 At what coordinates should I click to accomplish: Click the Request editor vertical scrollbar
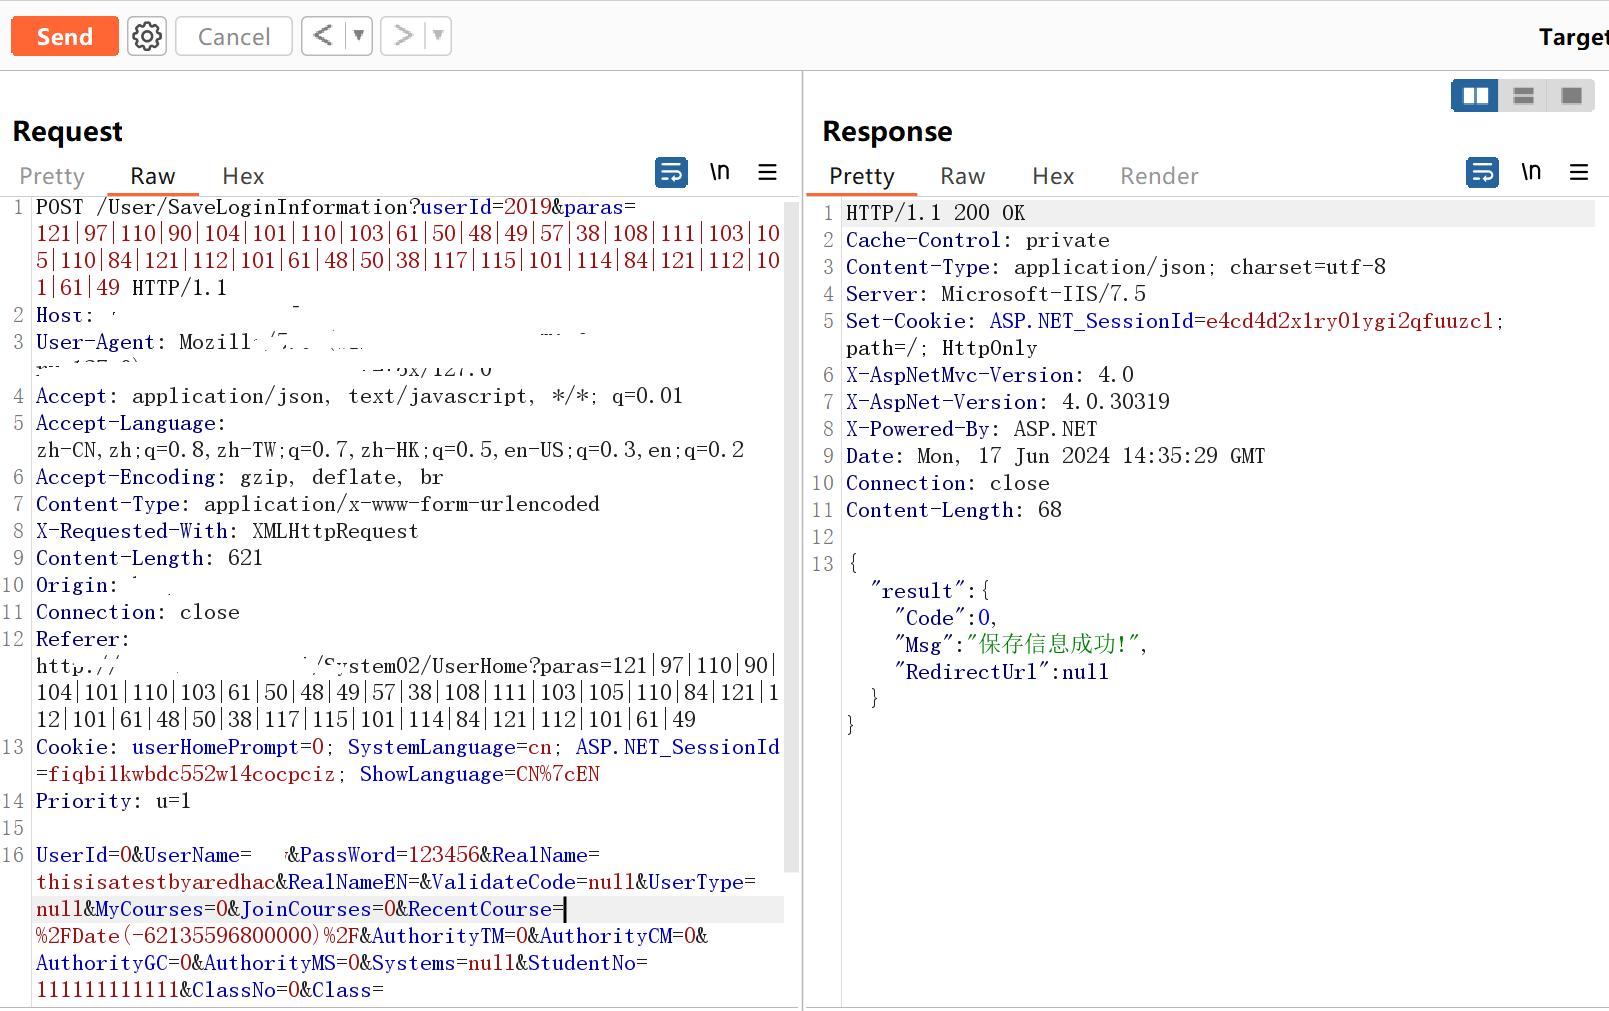coord(792,537)
